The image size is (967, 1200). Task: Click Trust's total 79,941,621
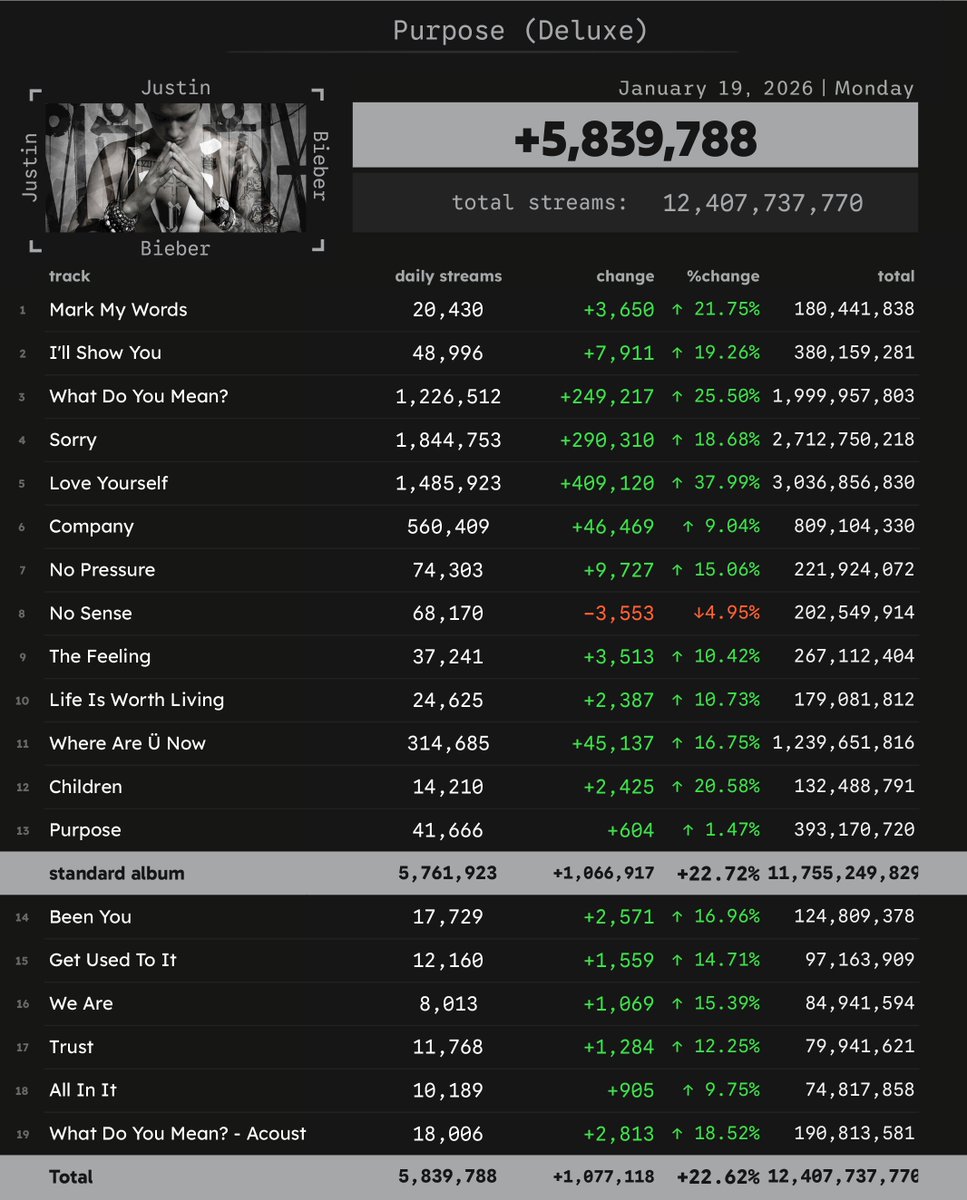[x=860, y=1047]
